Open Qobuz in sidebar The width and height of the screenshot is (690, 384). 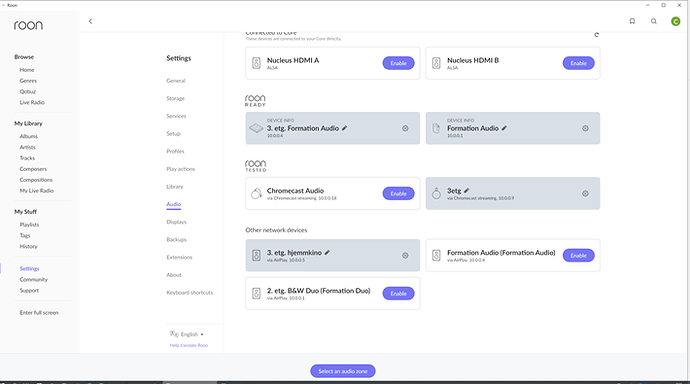pyautogui.click(x=28, y=91)
